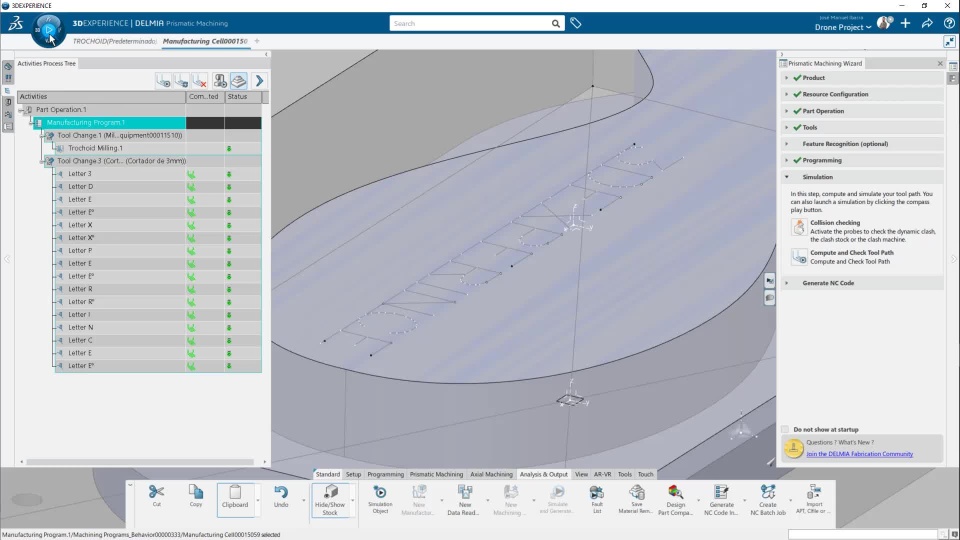Click Create NC Batch Job tool
The height and width of the screenshot is (540, 960).
tap(768, 500)
